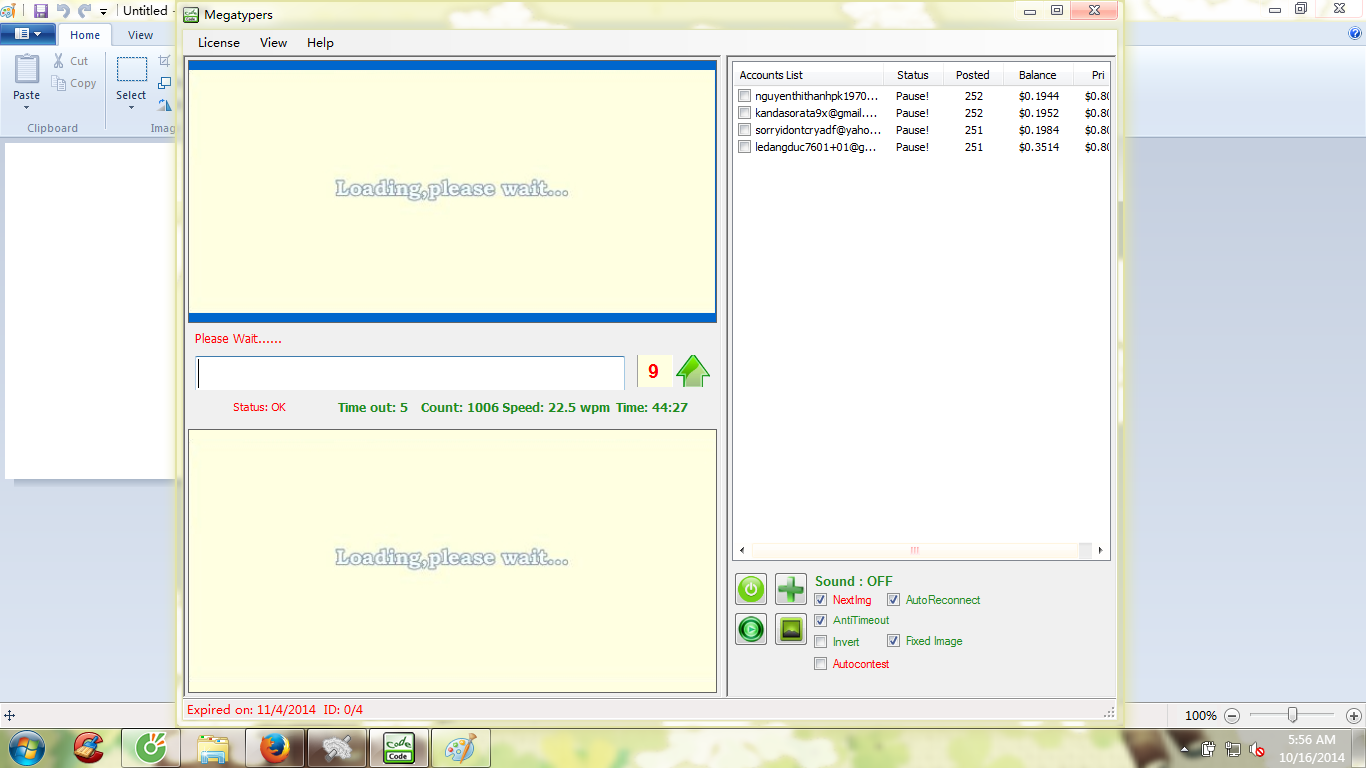Image resolution: width=1366 pixels, height=768 pixels.
Task: Switch to the Home tab in Paint
Action: [x=85, y=35]
